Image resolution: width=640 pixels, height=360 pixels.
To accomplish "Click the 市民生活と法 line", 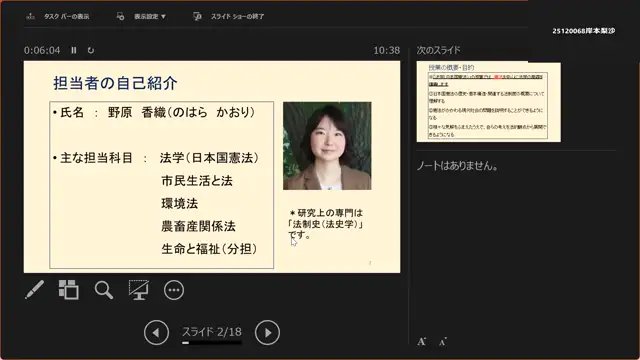I will pyautogui.click(x=197, y=180).
